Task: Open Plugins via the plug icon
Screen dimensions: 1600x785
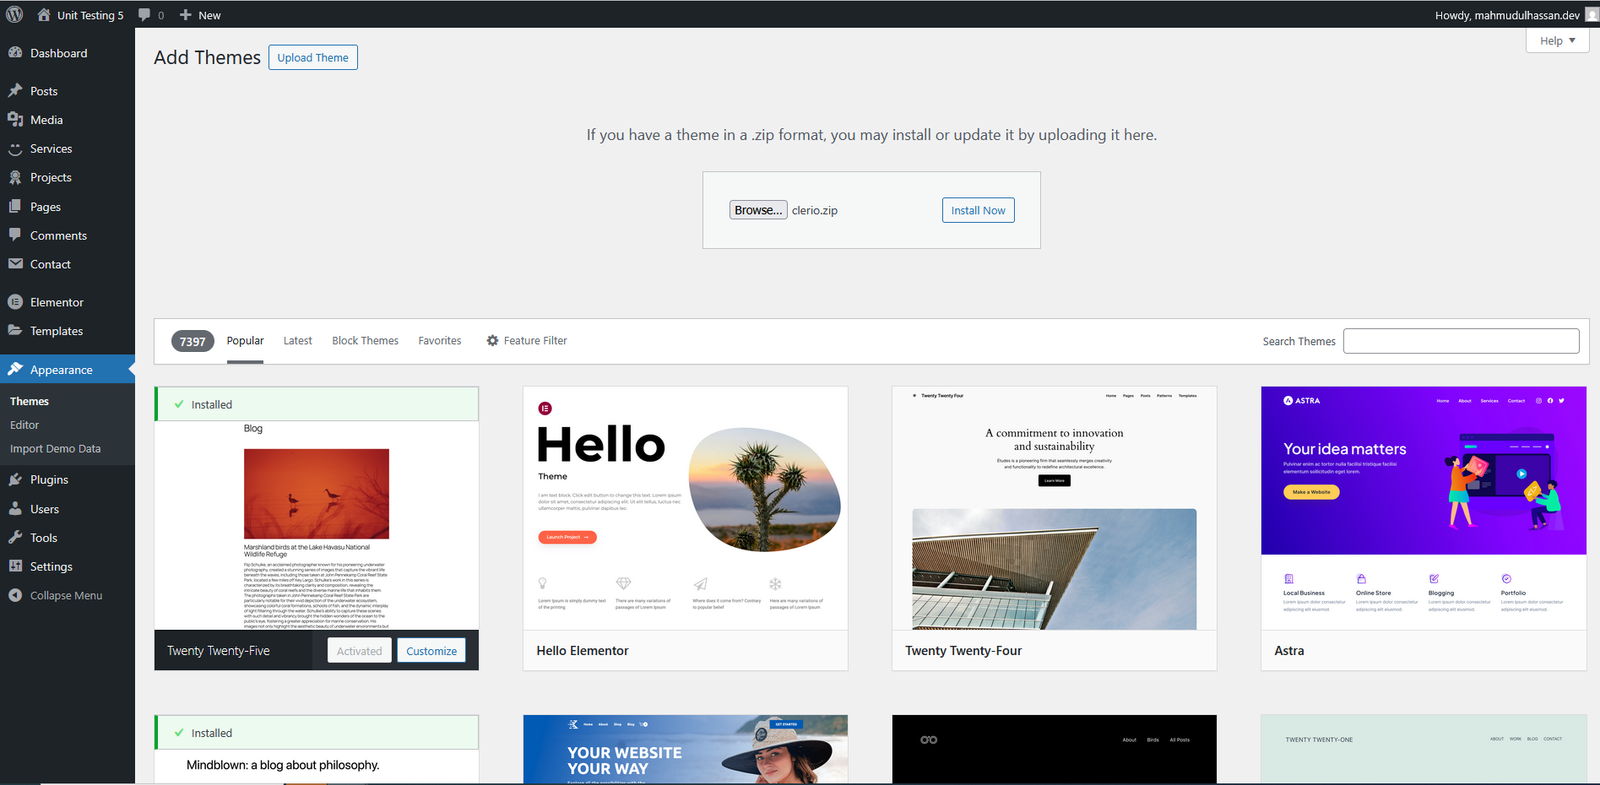Action: (15, 480)
